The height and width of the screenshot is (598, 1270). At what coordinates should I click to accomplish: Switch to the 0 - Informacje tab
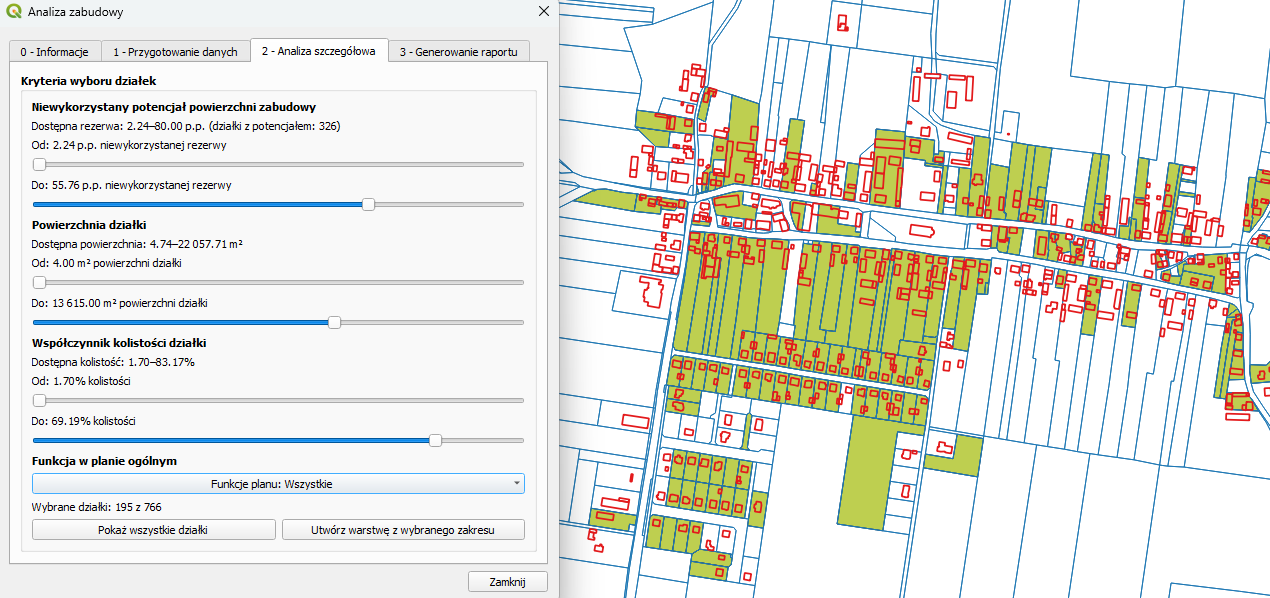[x=54, y=52]
